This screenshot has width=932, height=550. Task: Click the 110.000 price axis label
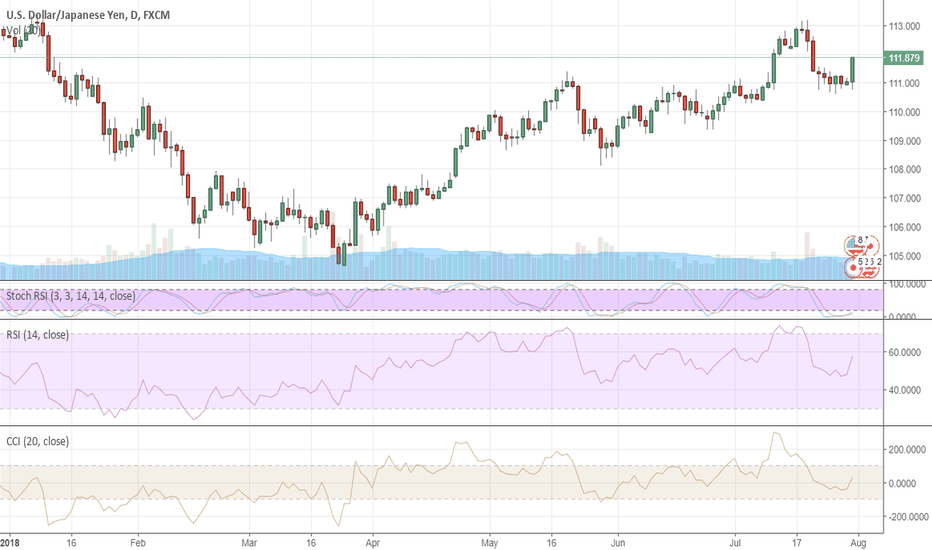coord(904,112)
